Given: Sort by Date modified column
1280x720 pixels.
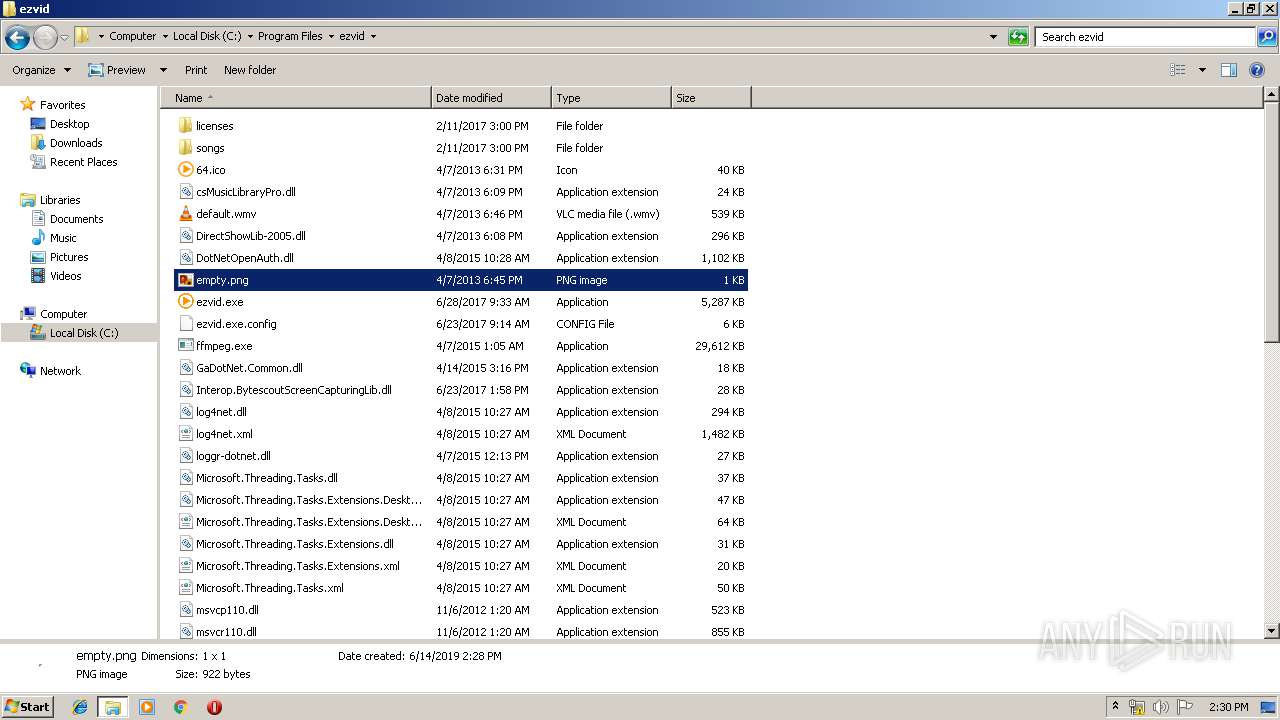Looking at the screenshot, I should 491,98.
